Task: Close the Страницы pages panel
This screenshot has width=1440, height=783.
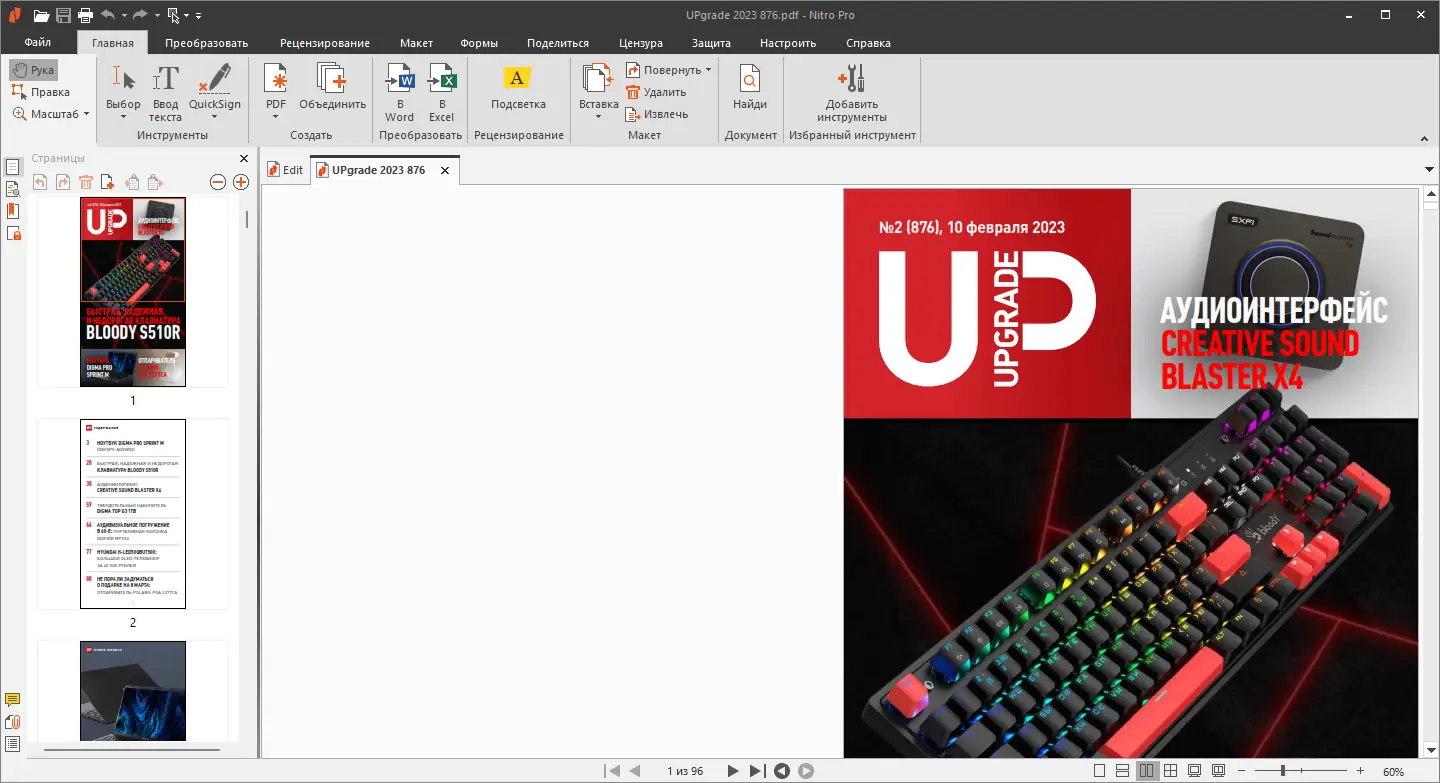Action: tap(244, 158)
